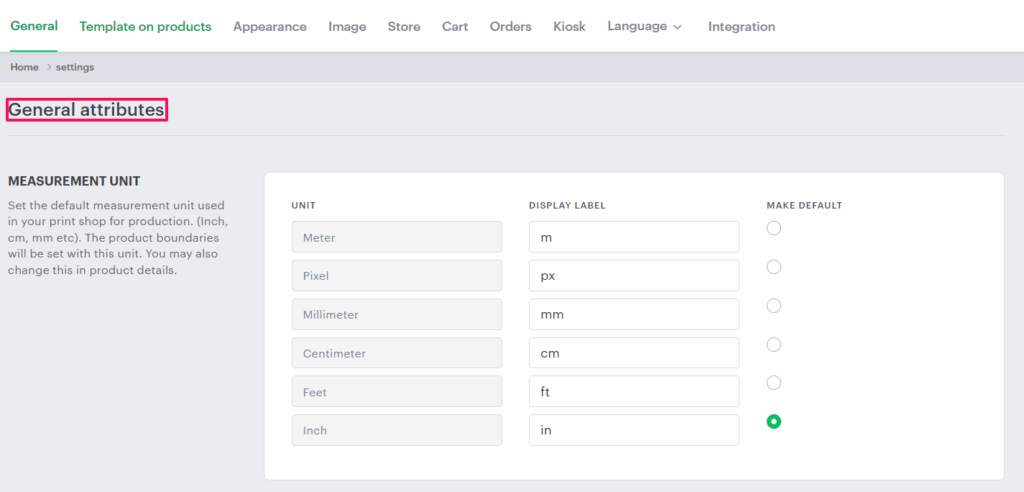Choose Millimeter as the default unit
Viewport: 1024px width, 492px height.
tap(774, 306)
